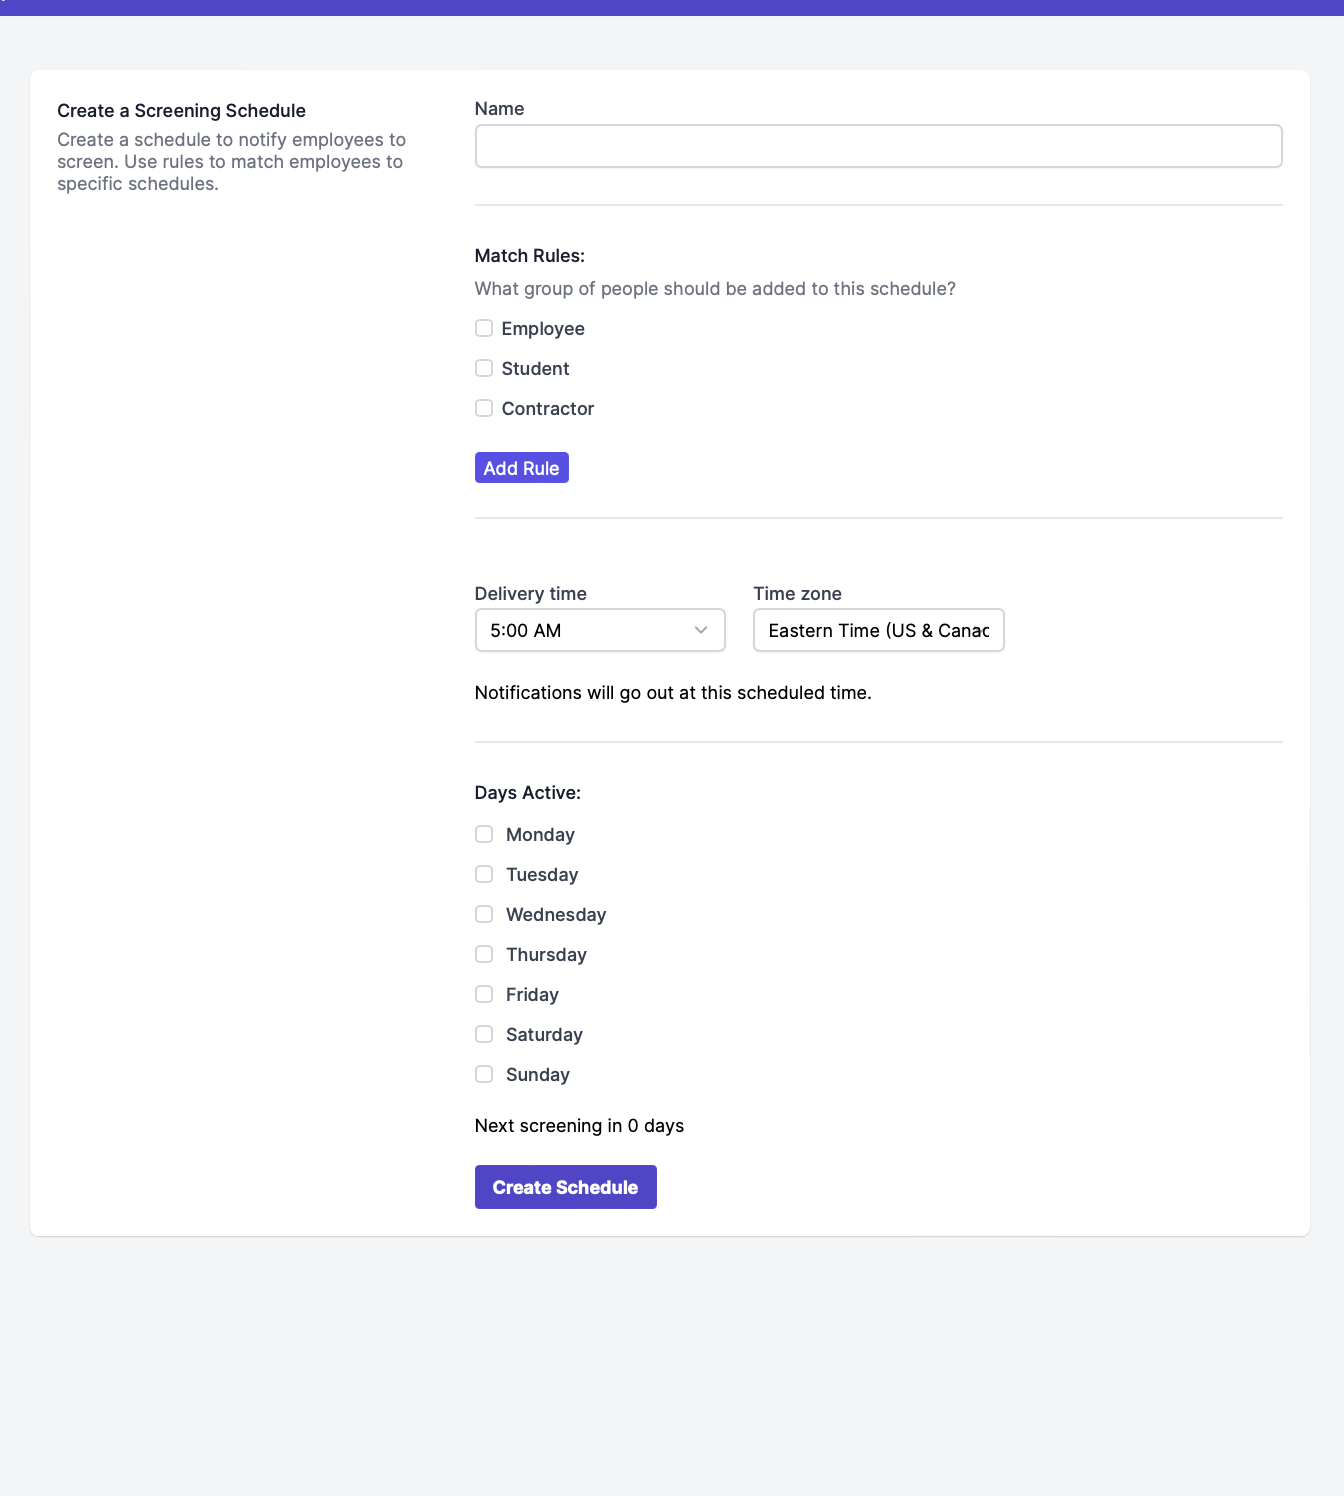Mark Sunday as active
This screenshot has height=1496, width=1344.
click(x=484, y=1074)
